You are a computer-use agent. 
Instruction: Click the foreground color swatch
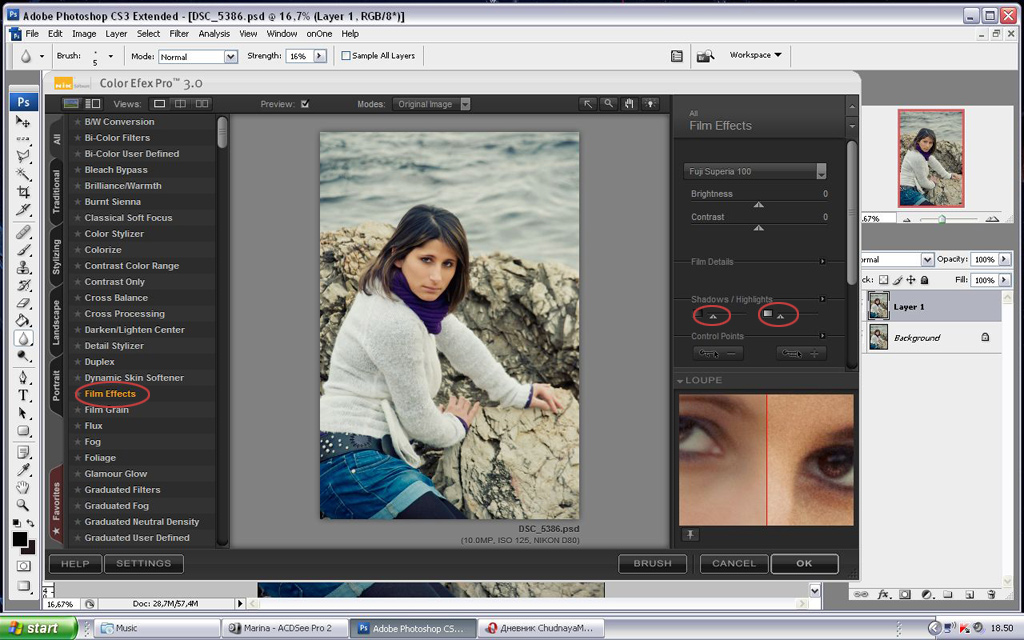pyautogui.click(x=20, y=539)
